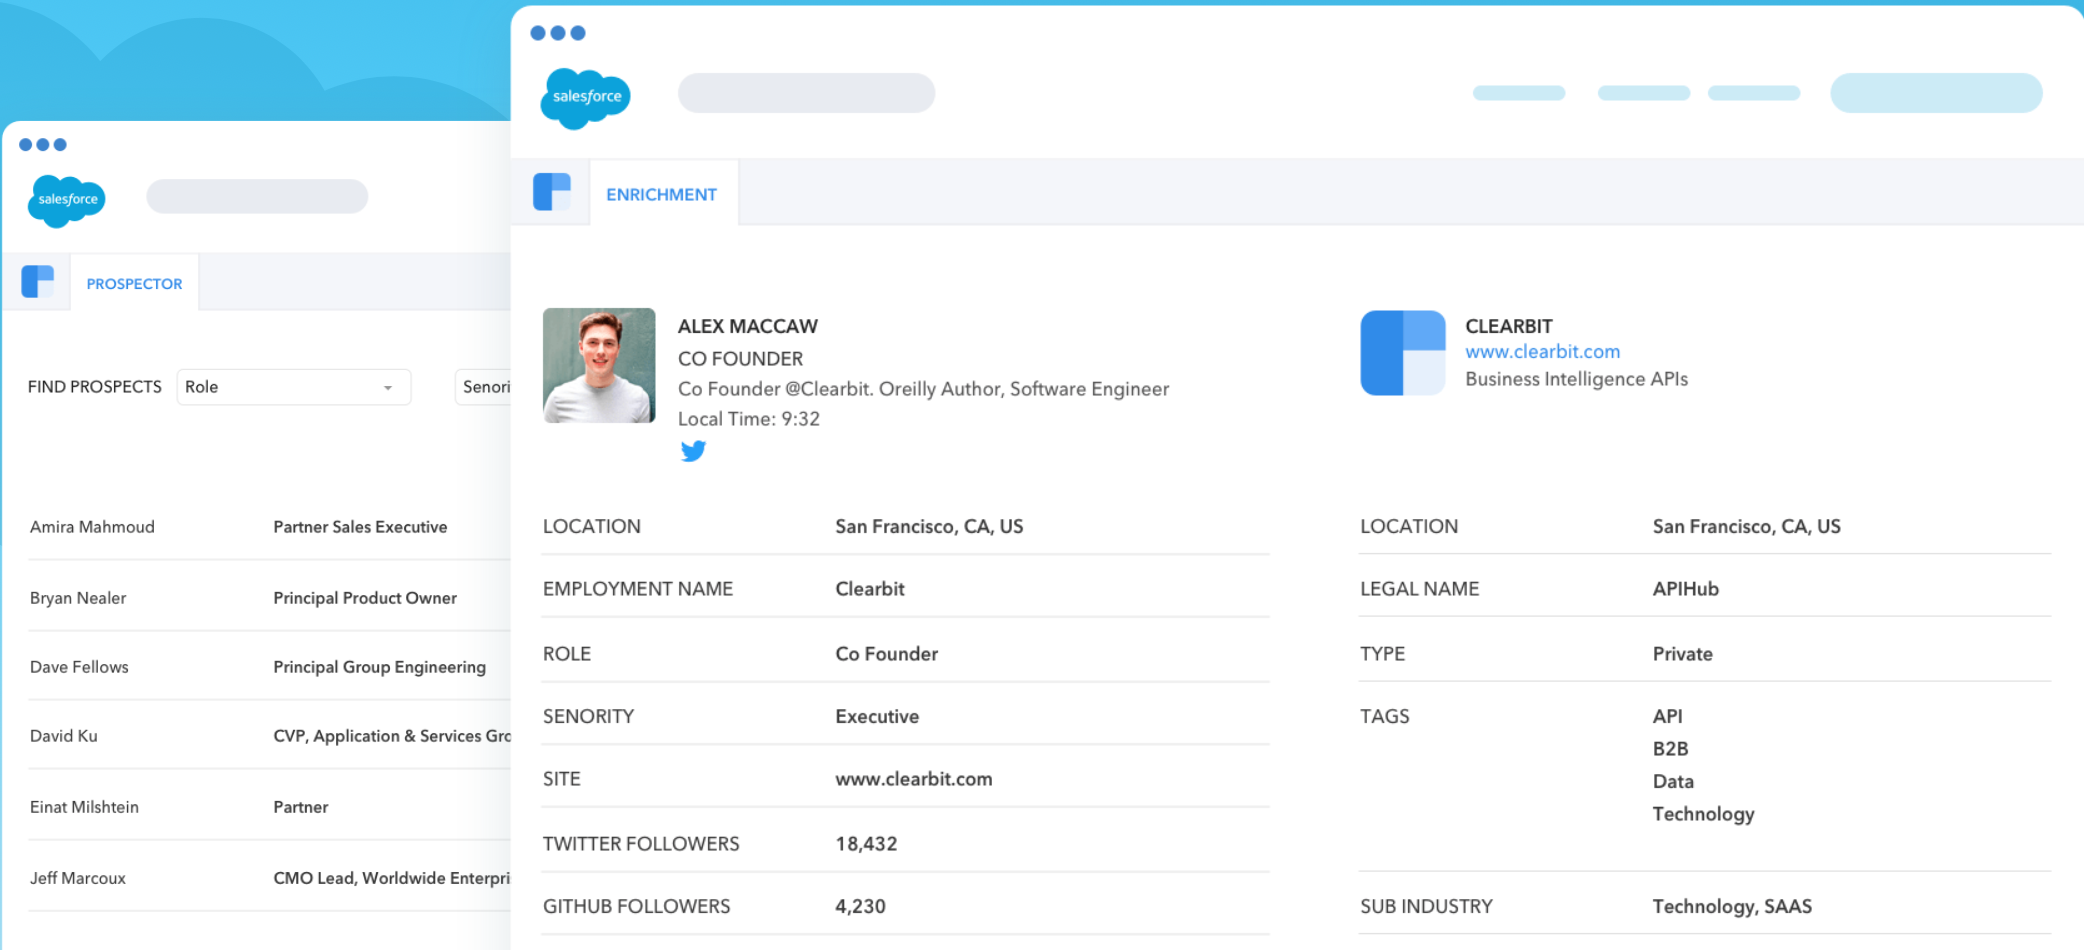
Task: Click the site value www.clearbit.com
Action: click(914, 779)
